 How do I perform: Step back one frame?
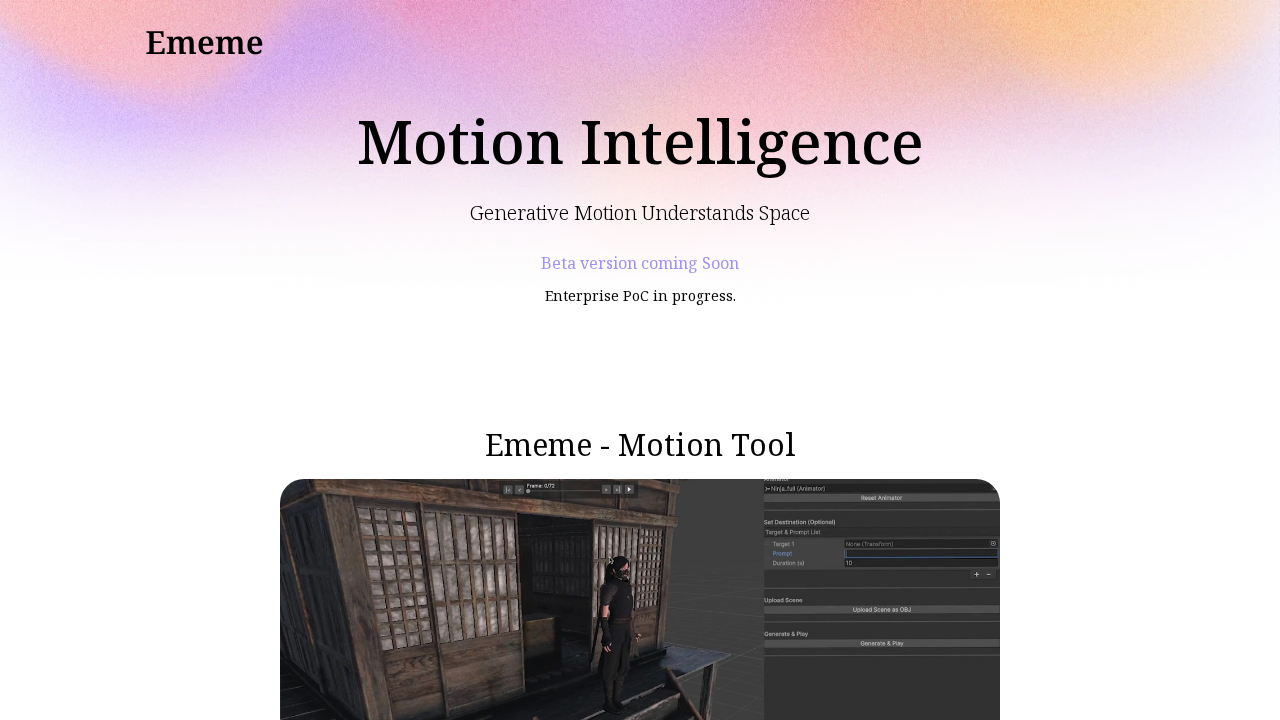[520, 490]
